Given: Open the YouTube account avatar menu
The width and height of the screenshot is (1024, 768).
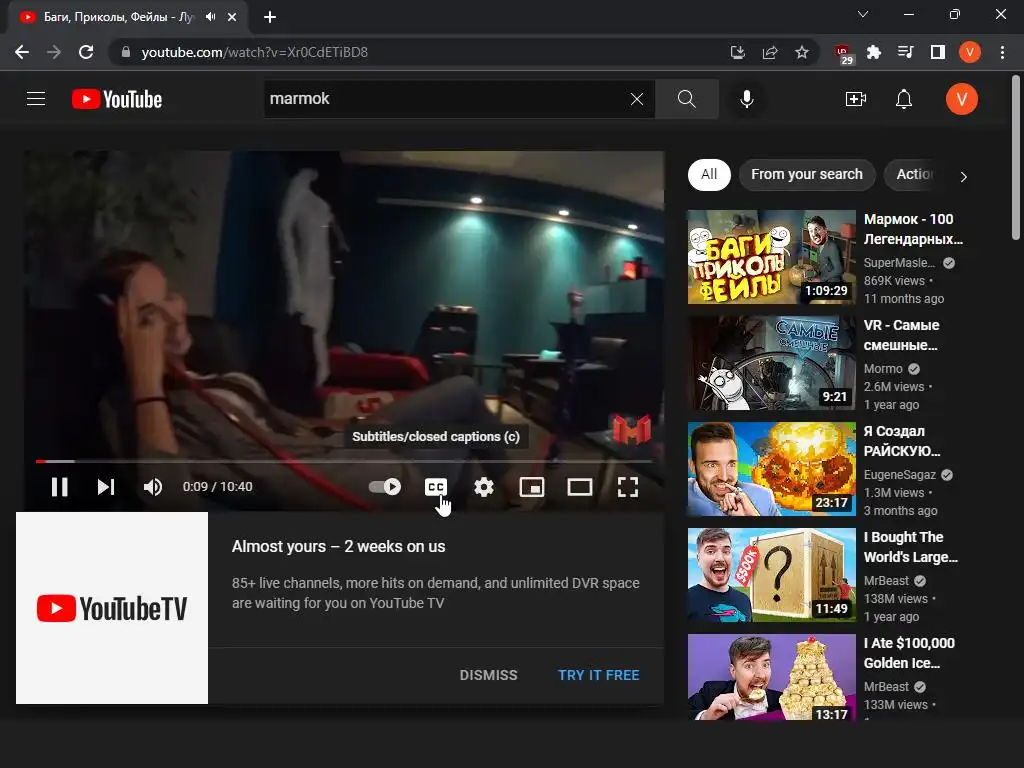Looking at the screenshot, I should [962, 99].
